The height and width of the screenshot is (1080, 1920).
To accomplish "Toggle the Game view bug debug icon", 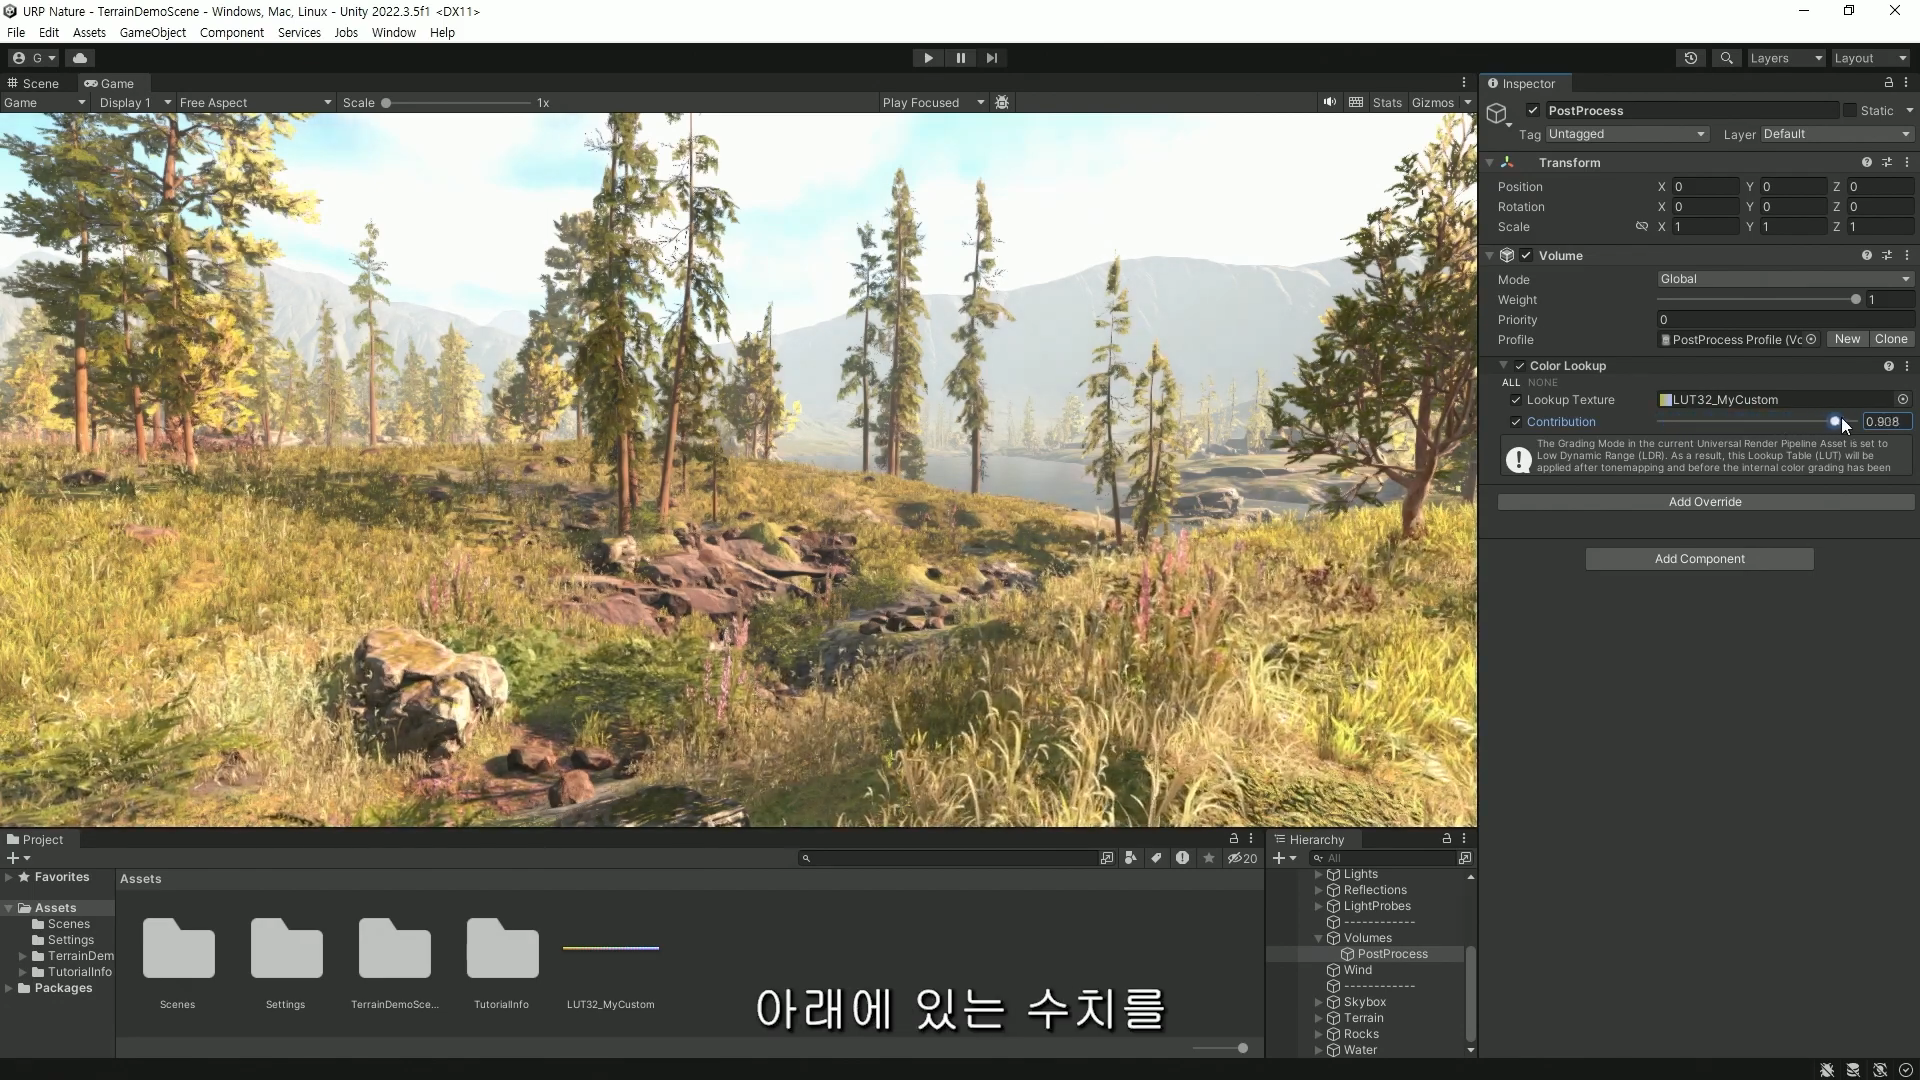I will coord(1002,102).
